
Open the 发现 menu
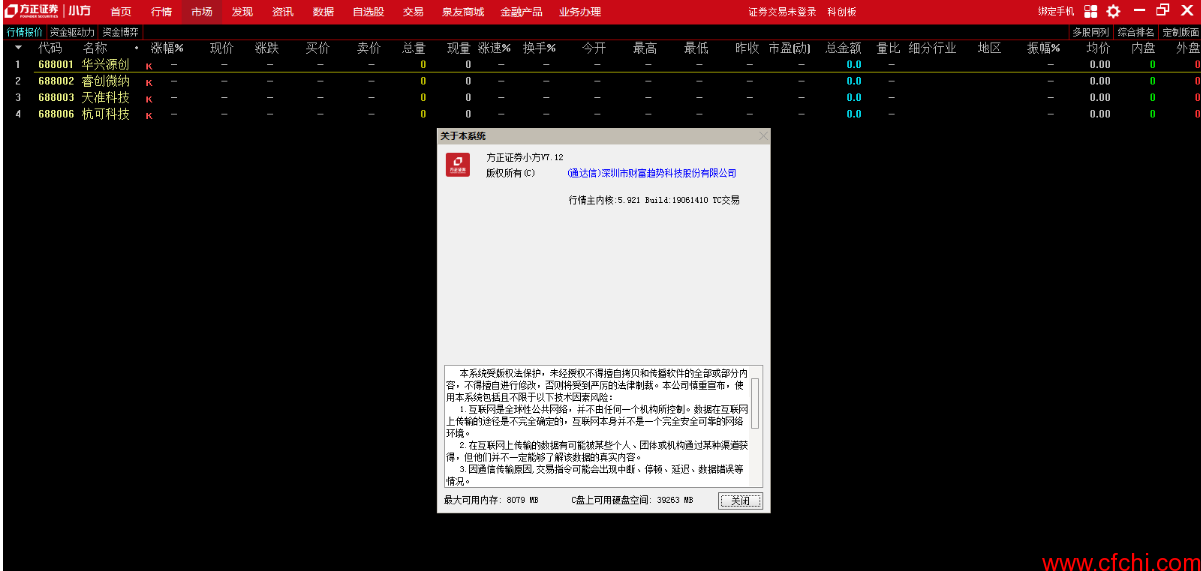242,12
